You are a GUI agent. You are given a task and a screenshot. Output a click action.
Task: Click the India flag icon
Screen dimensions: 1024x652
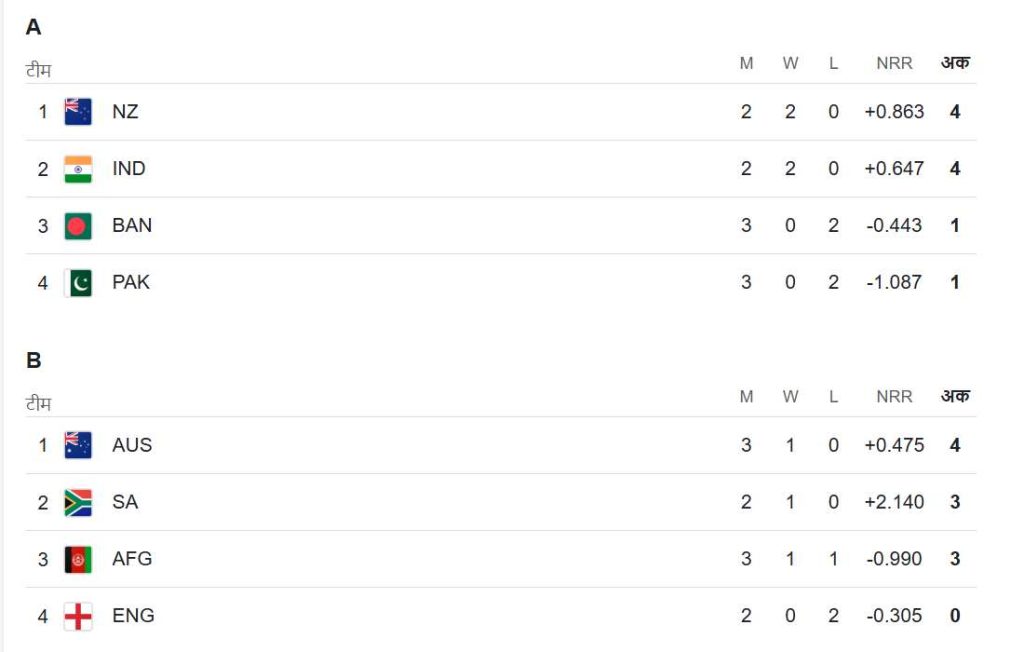tap(78, 169)
